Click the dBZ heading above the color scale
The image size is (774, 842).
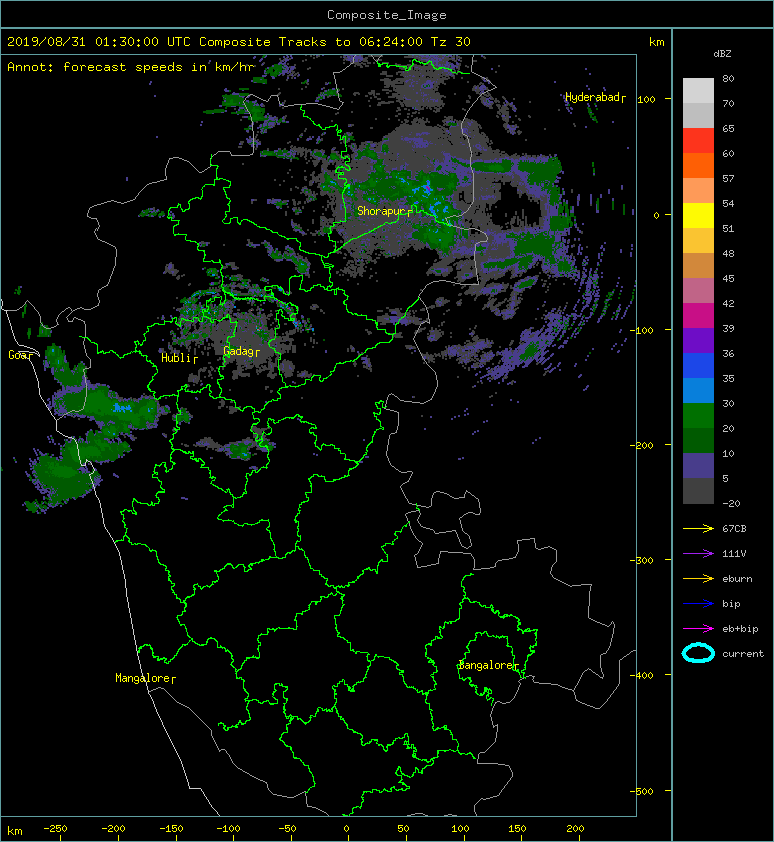pos(722,54)
